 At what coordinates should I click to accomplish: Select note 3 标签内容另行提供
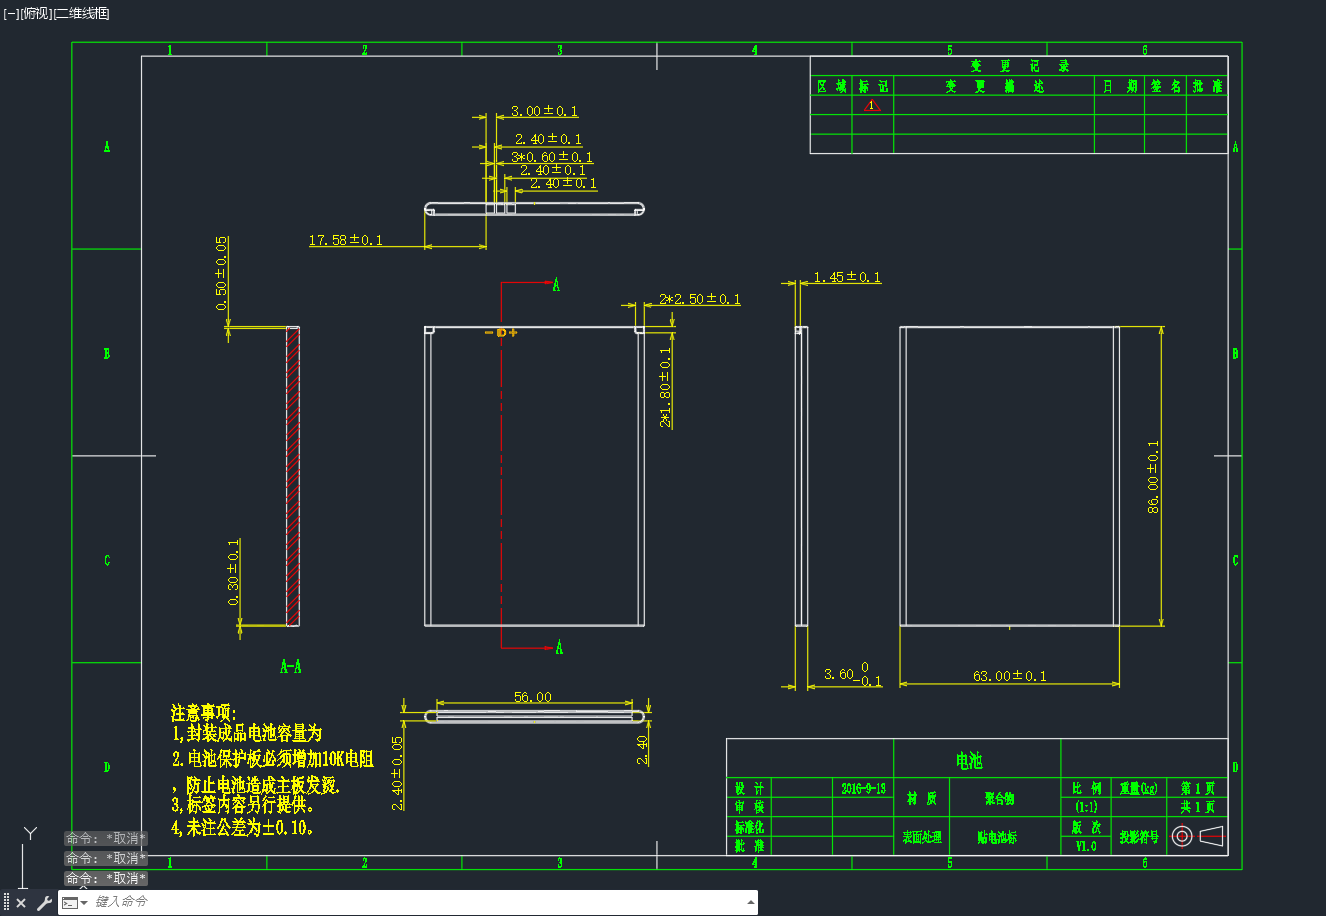pos(243,804)
